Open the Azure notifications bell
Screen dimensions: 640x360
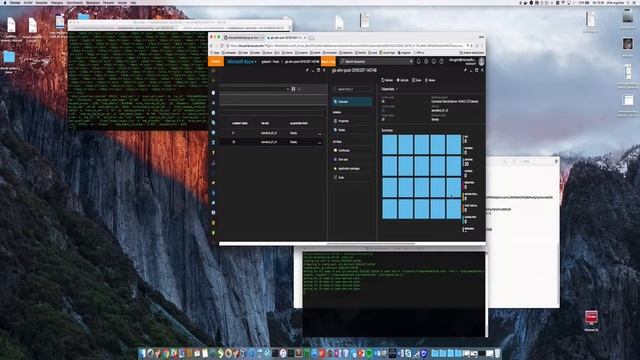pyautogui.click(x=418, y=61)
